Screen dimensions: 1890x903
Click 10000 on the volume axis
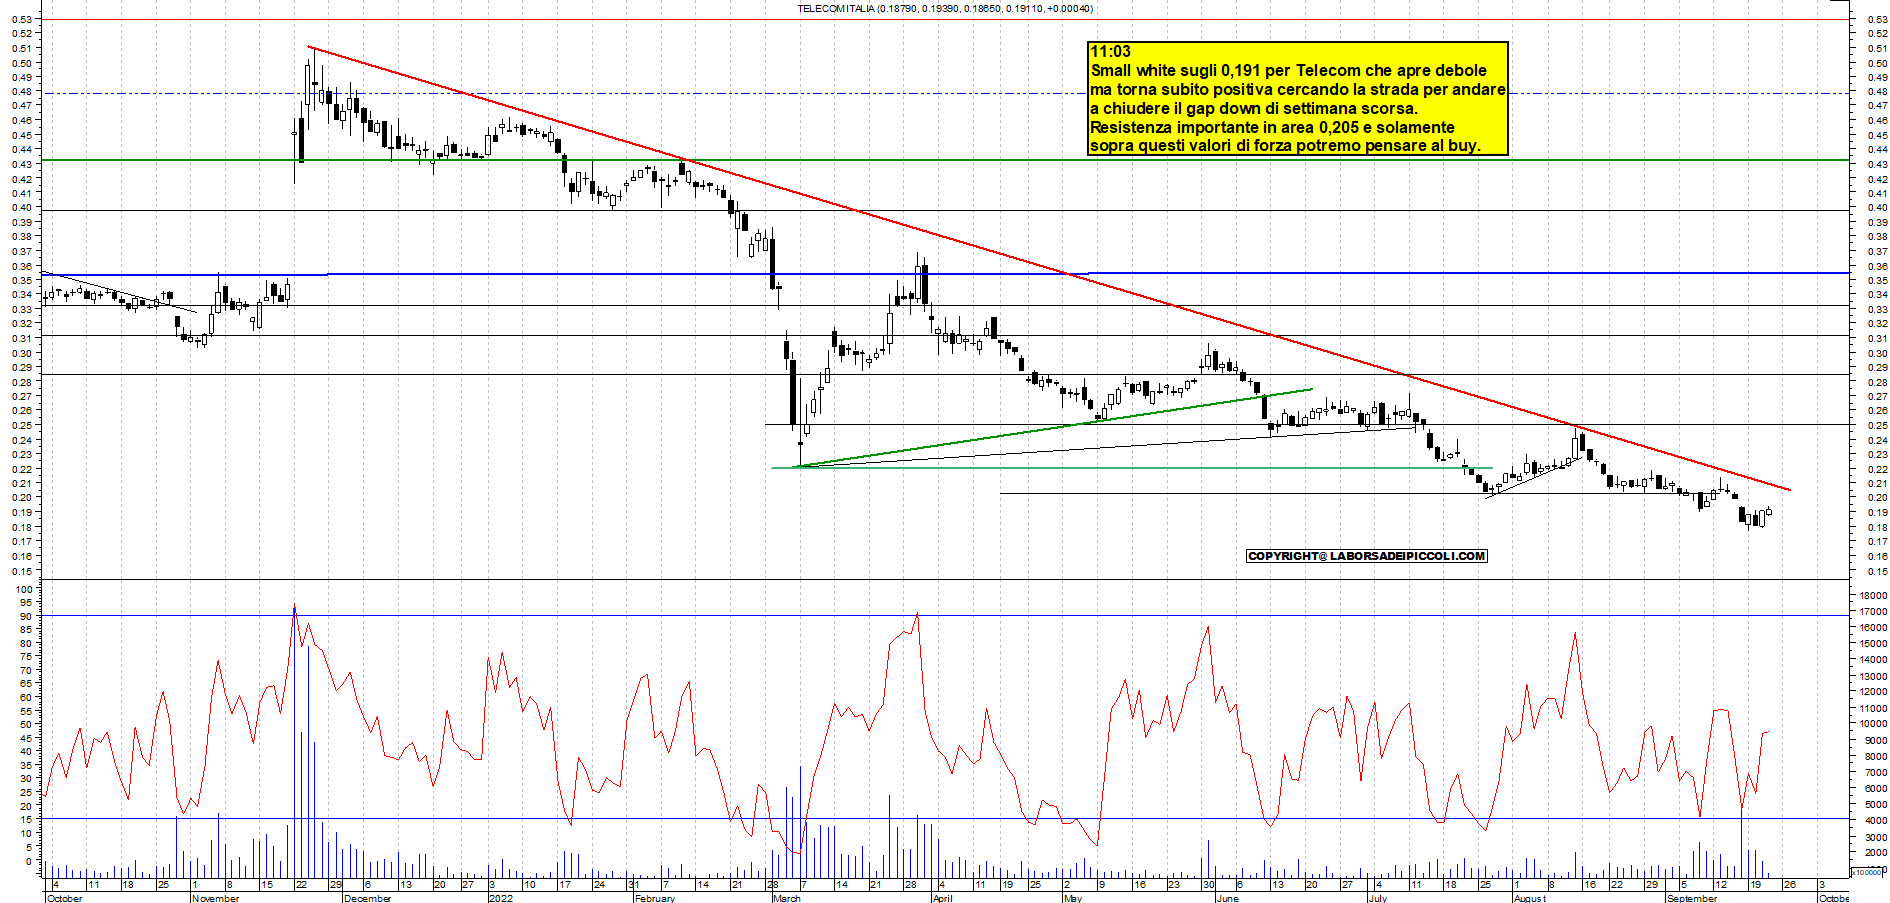(1873, 724)
